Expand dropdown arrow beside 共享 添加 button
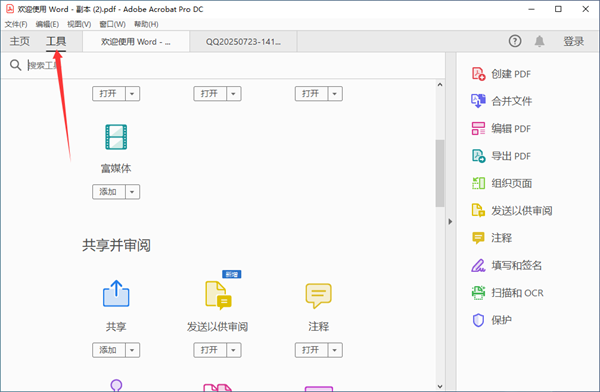Image resolution: width=600 pixels, height=392 pixels. [132, 350]
